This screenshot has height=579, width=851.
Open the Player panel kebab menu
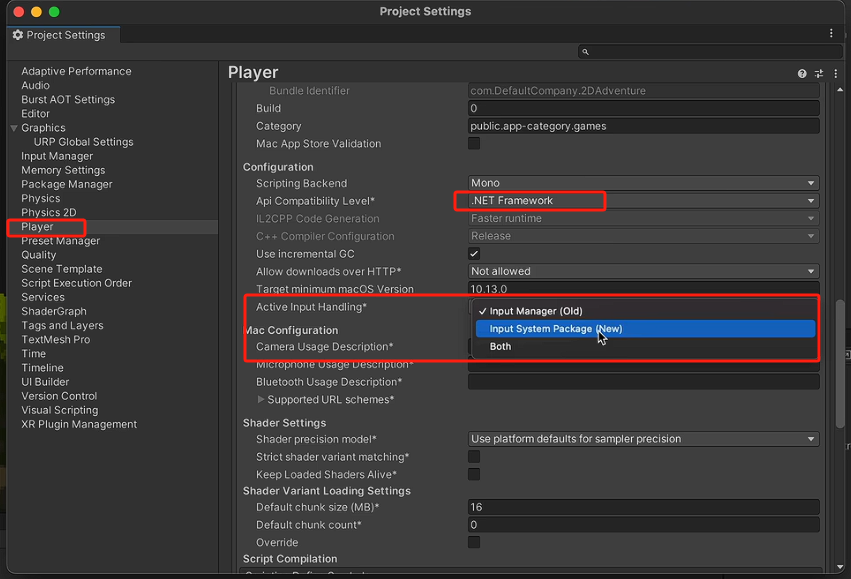[x=835, y=74]
